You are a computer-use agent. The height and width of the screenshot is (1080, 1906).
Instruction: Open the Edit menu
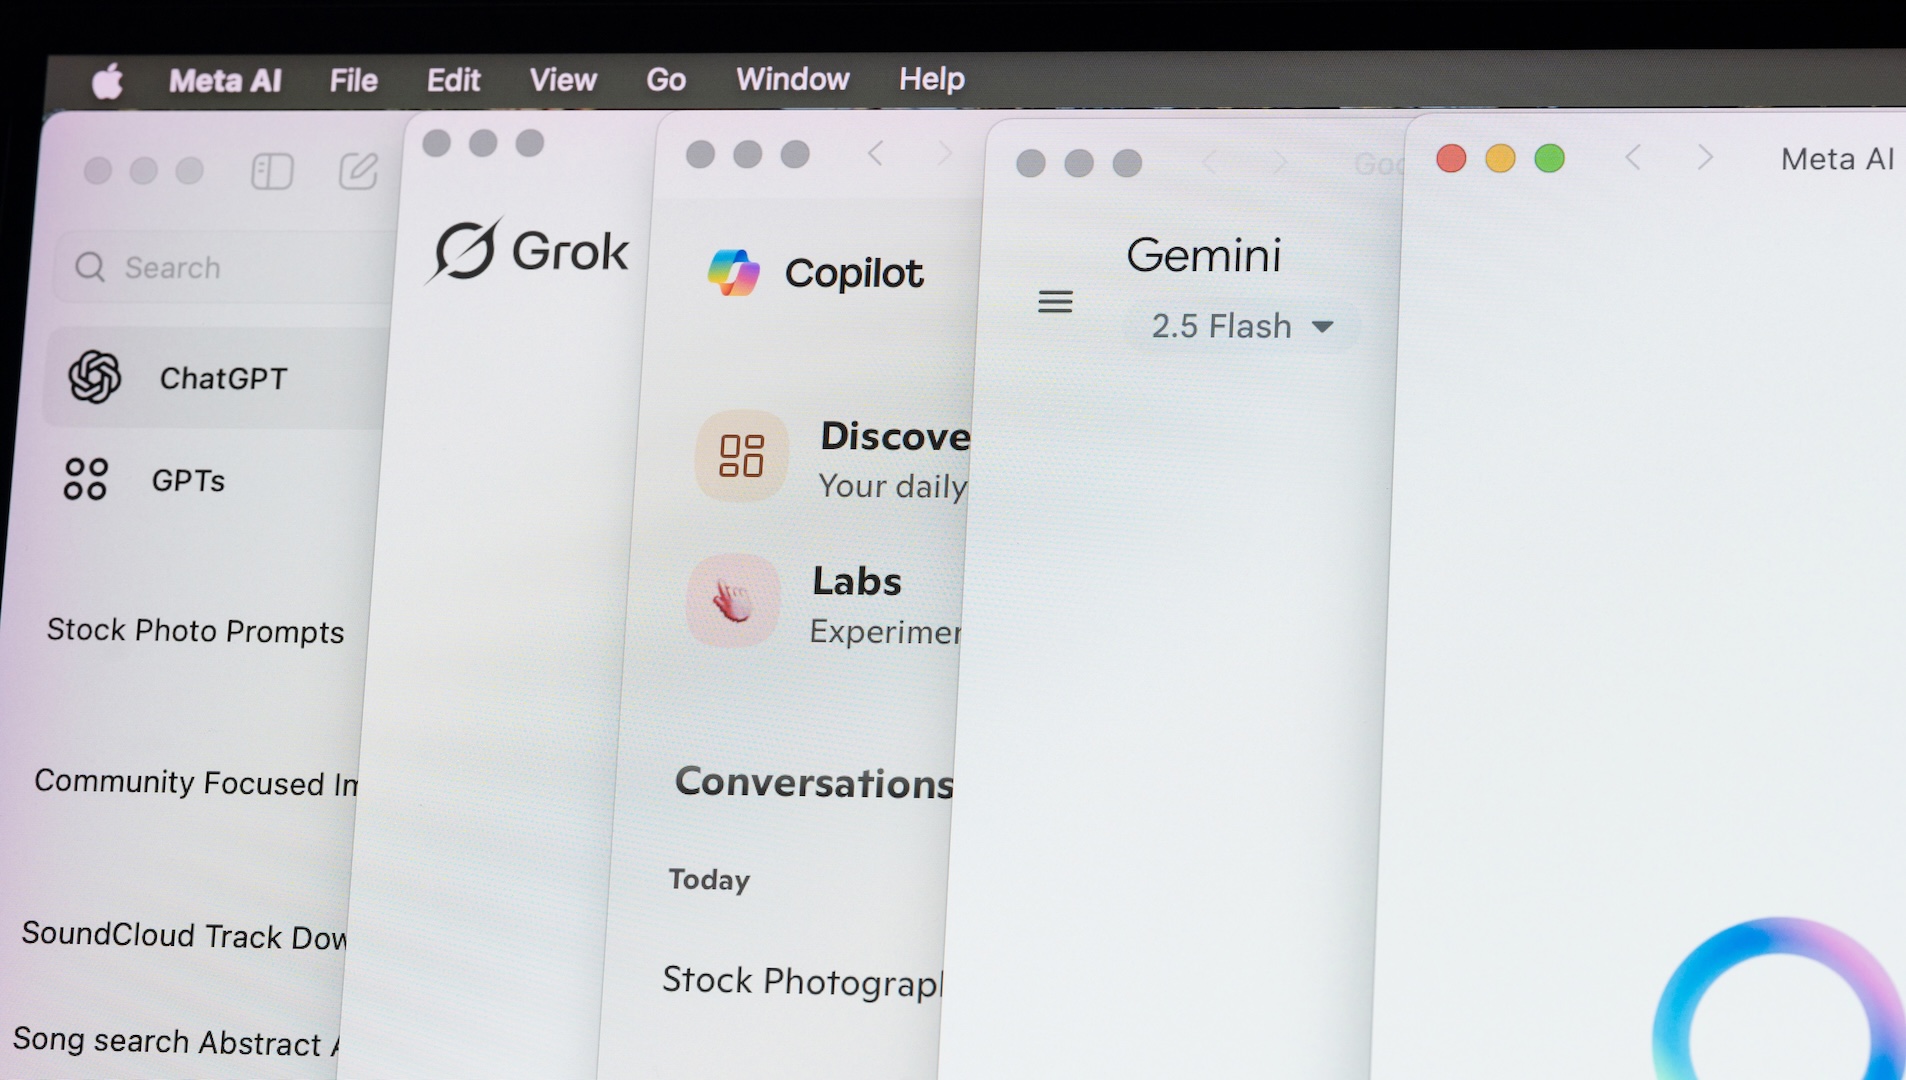click(x=454, y=80)
